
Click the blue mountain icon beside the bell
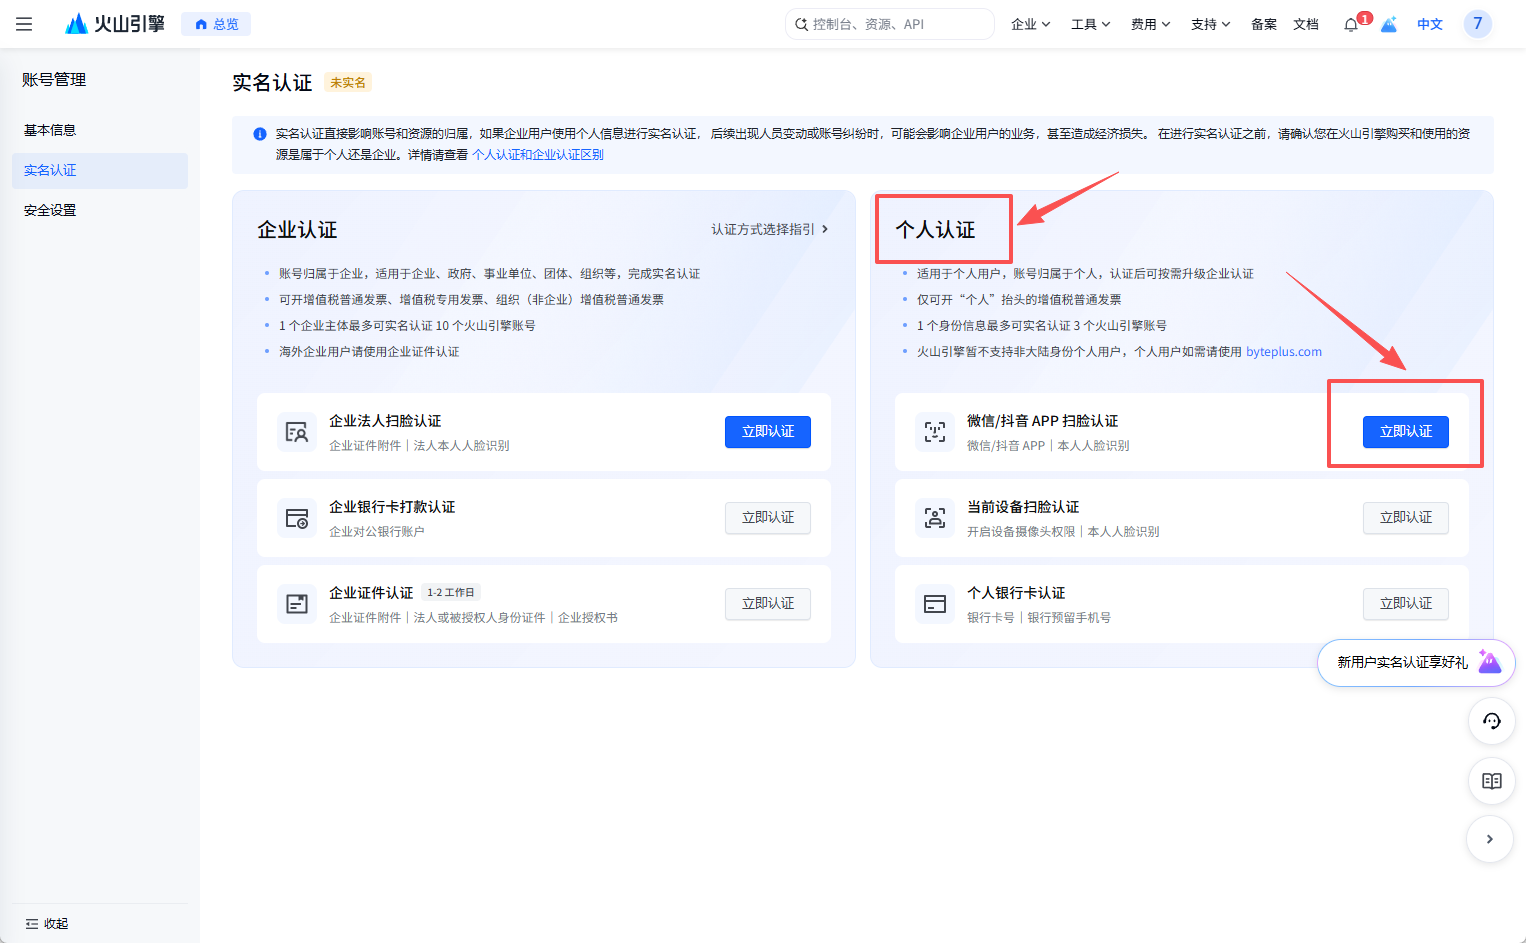[1389, 24]
